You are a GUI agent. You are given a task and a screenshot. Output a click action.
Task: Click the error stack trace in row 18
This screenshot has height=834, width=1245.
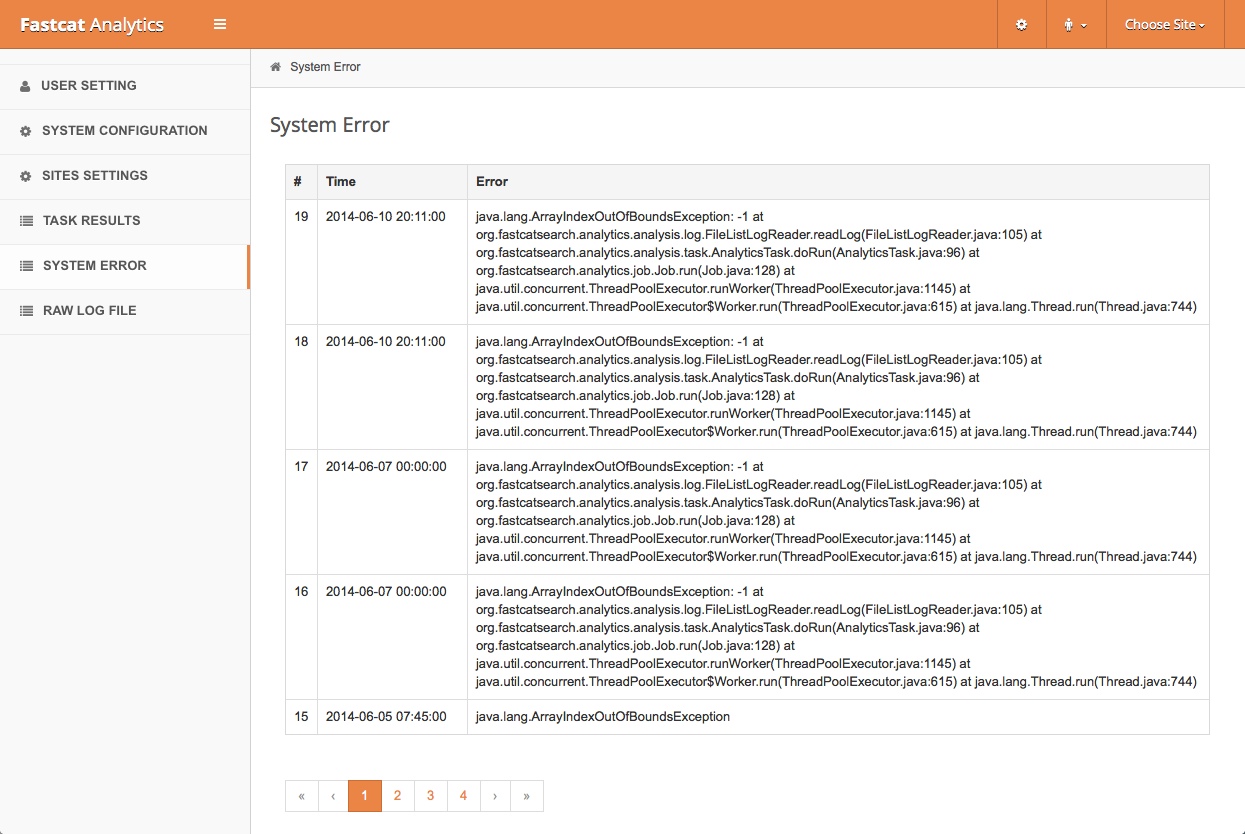coord(836,386)
